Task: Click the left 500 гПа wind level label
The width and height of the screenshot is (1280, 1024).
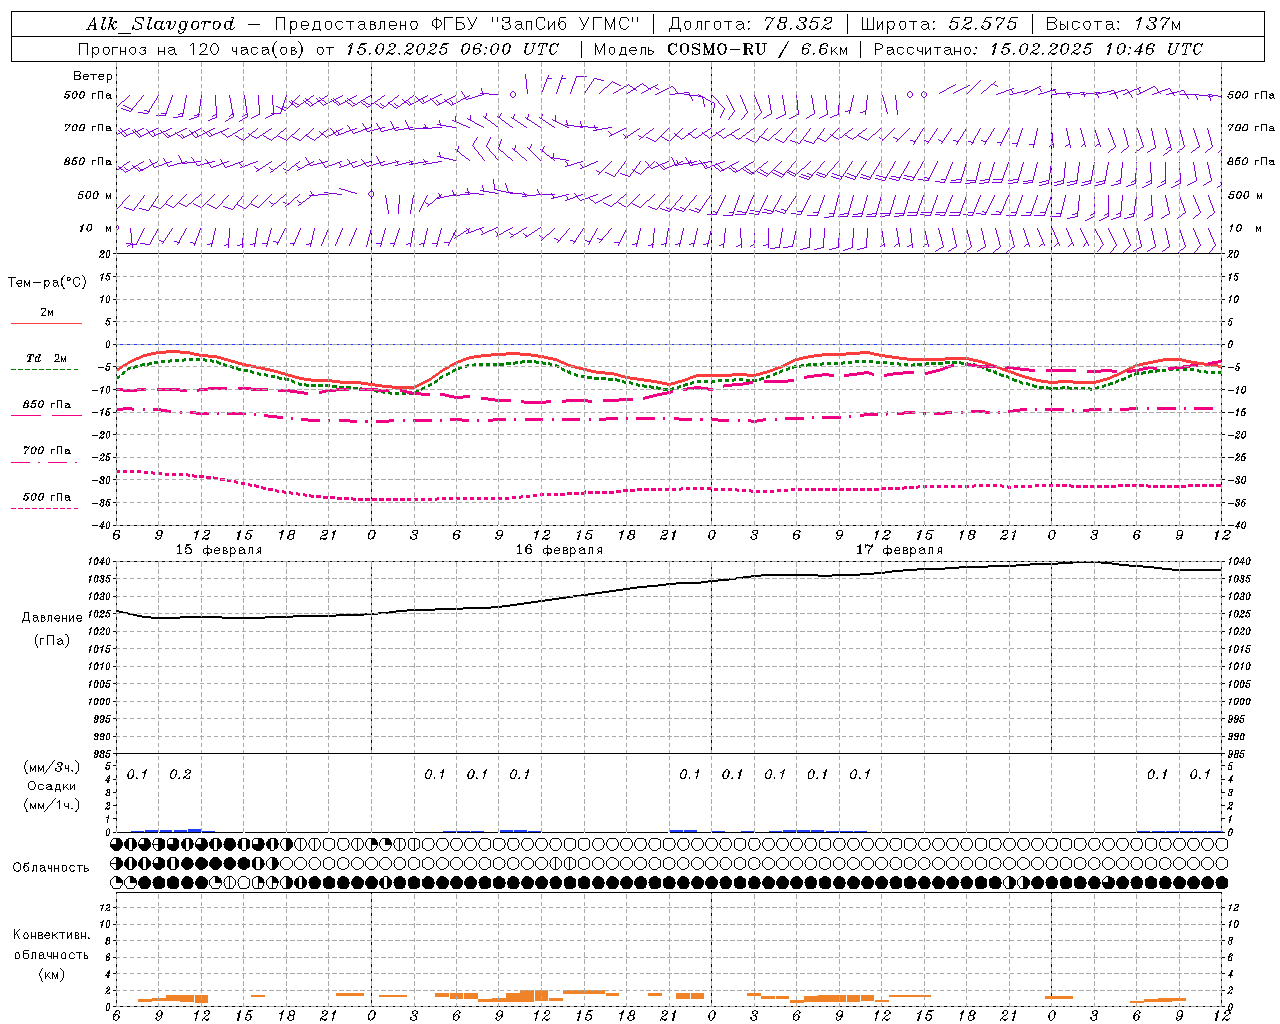Action: click(88, 96)
